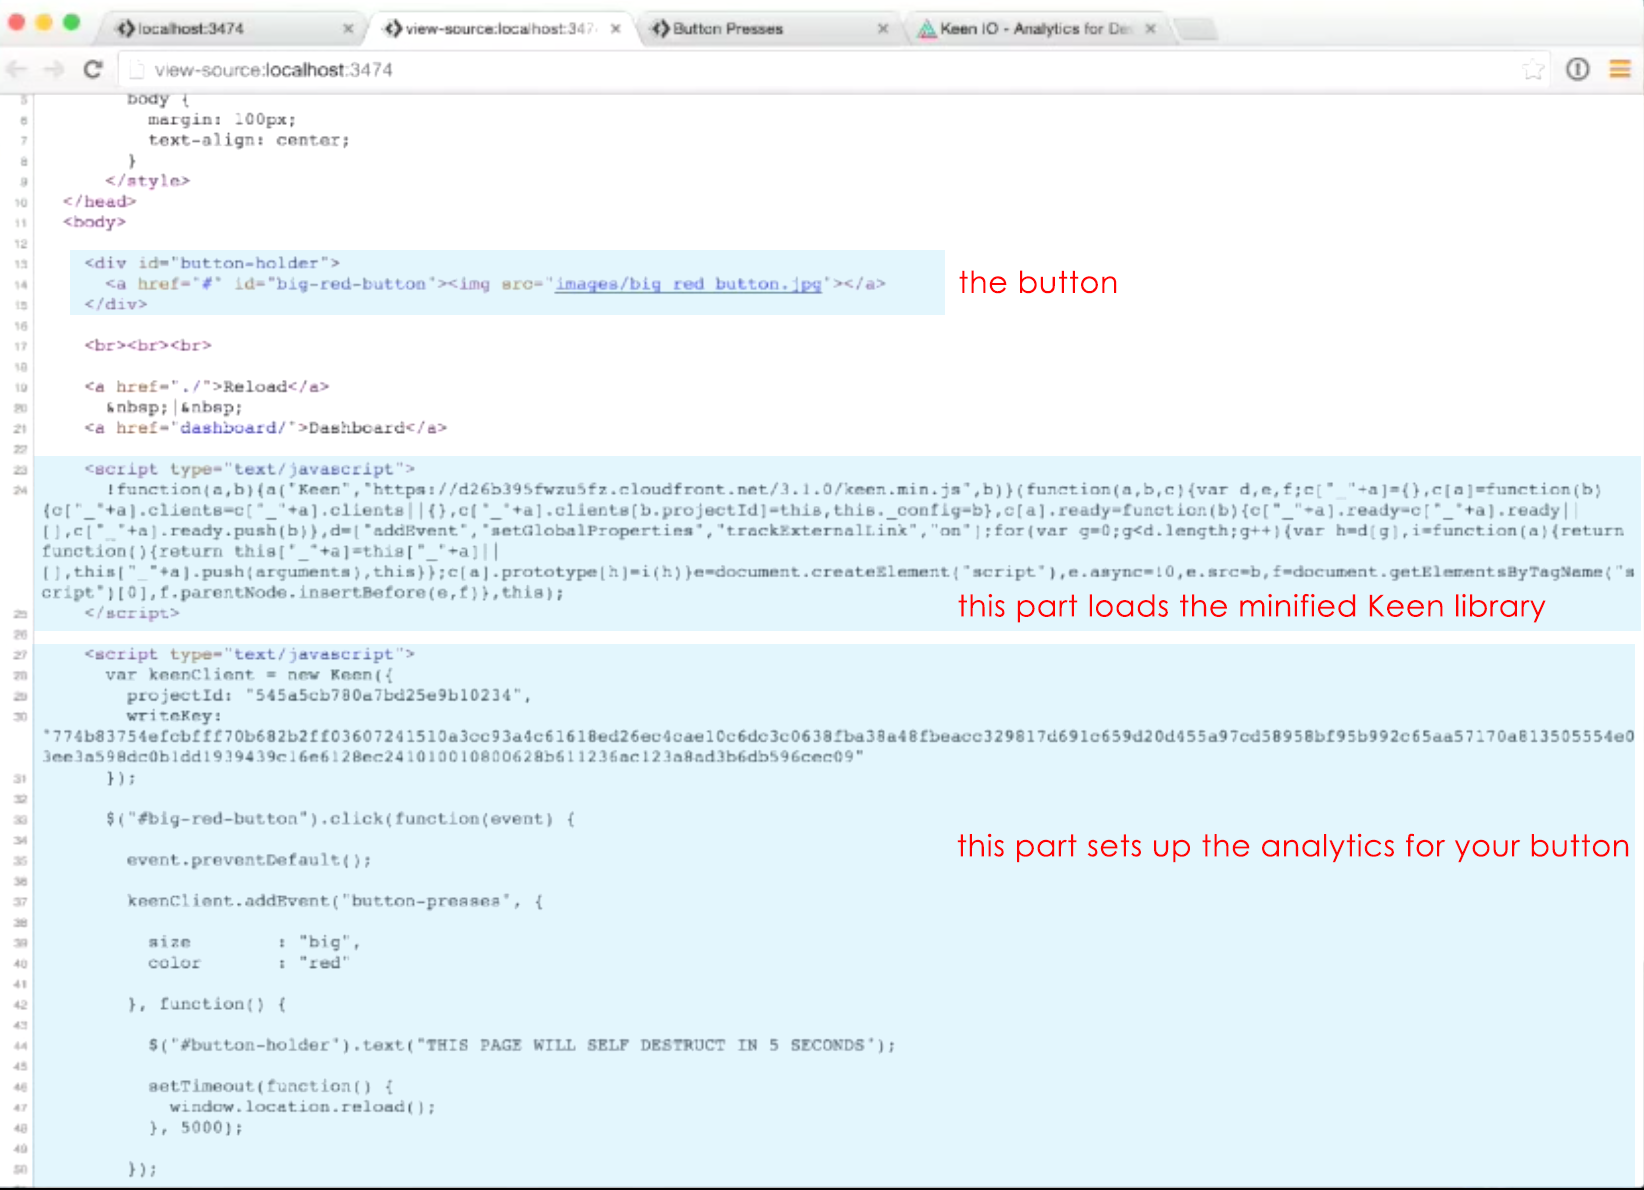This screenshot has width=1644, height=1190.
Task: Click the projectId value "545a5cb780a7bd25e9b10234"
Action: coord(384,695)
